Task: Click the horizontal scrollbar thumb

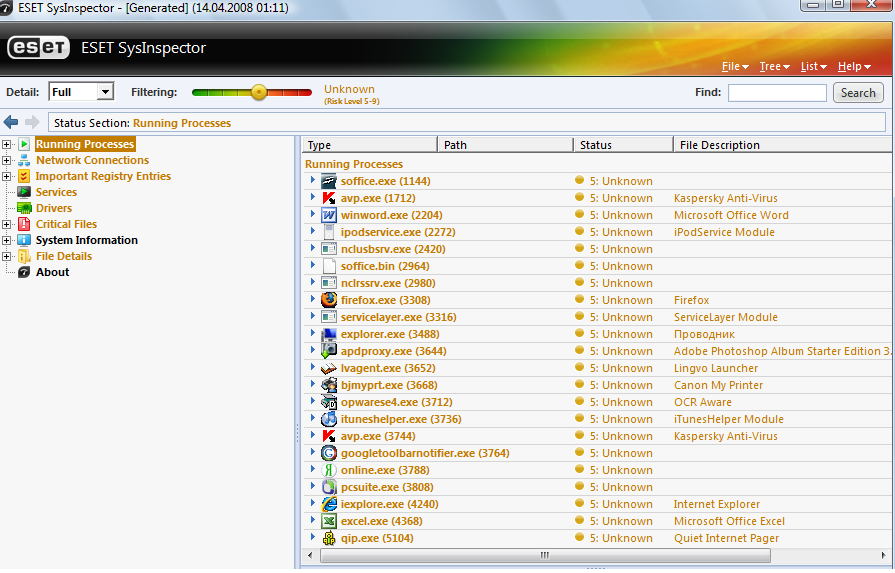Action: pyautogui.click(x=545, y=555)
